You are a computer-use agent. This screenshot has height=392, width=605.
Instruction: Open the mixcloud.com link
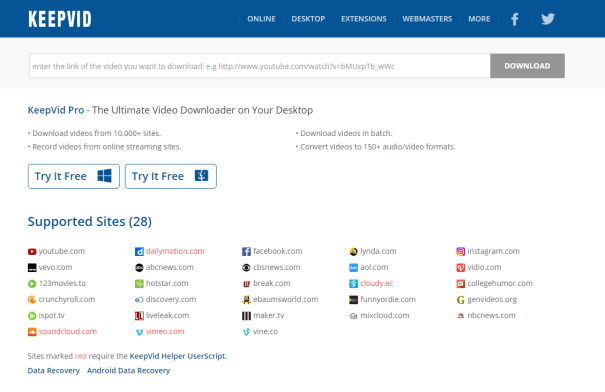tap(385, 316)
